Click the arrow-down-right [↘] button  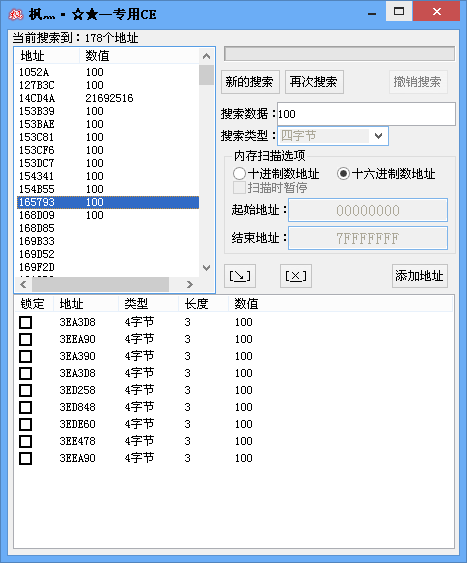point(240,276)
